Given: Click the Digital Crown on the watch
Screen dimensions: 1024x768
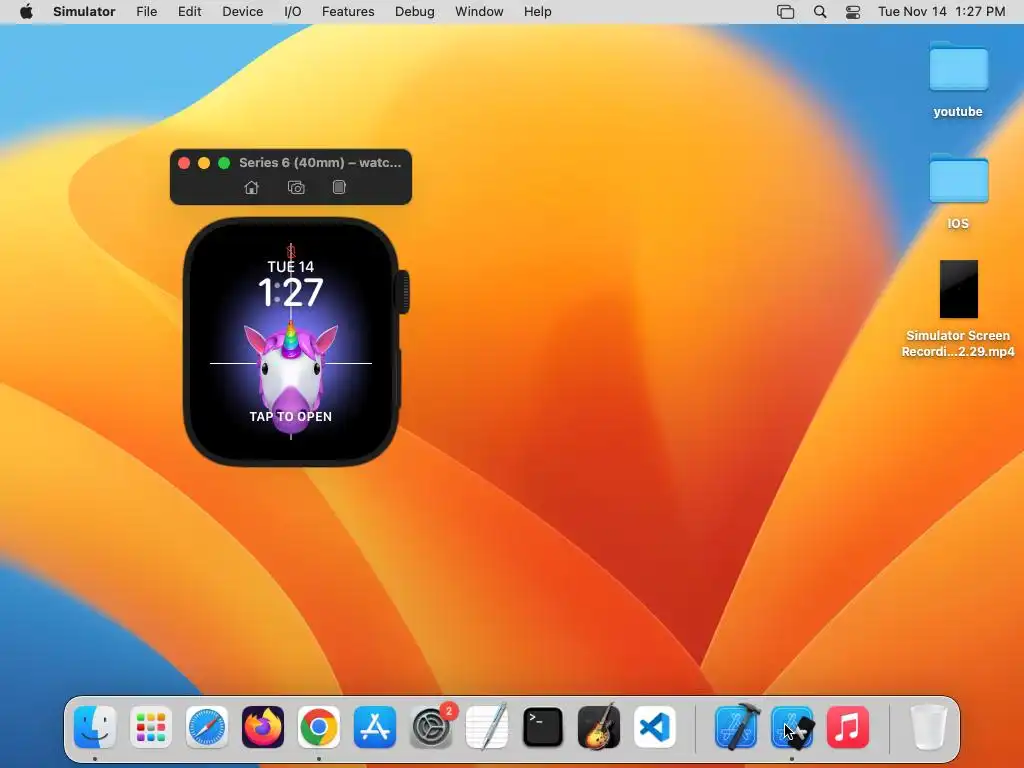Looking at the screenshot, I should (x=404, y=292).
